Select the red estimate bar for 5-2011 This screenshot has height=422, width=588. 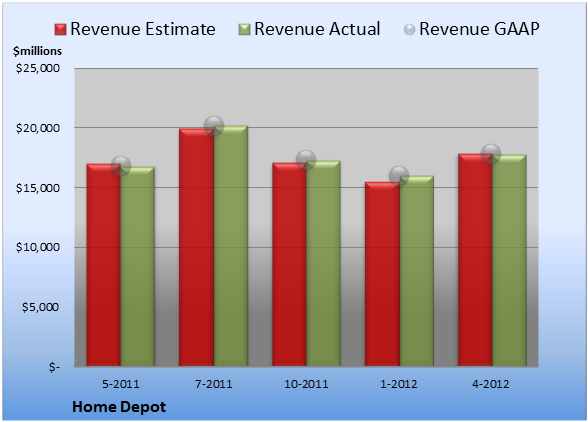tap(104, 265)
